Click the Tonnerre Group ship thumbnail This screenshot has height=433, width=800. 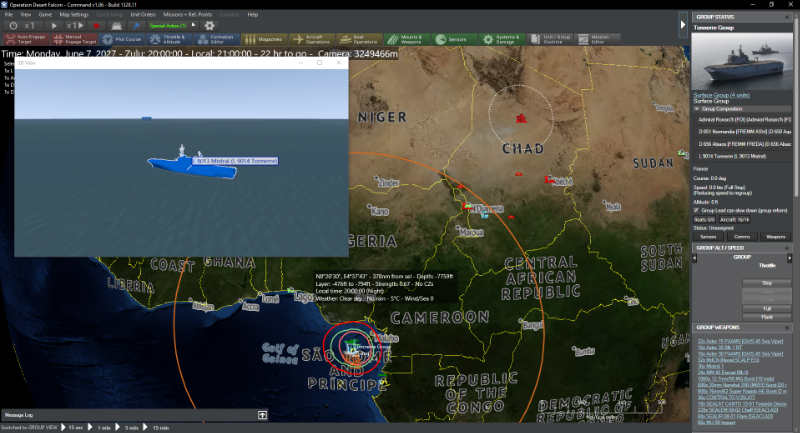click(x=742, y=62)
